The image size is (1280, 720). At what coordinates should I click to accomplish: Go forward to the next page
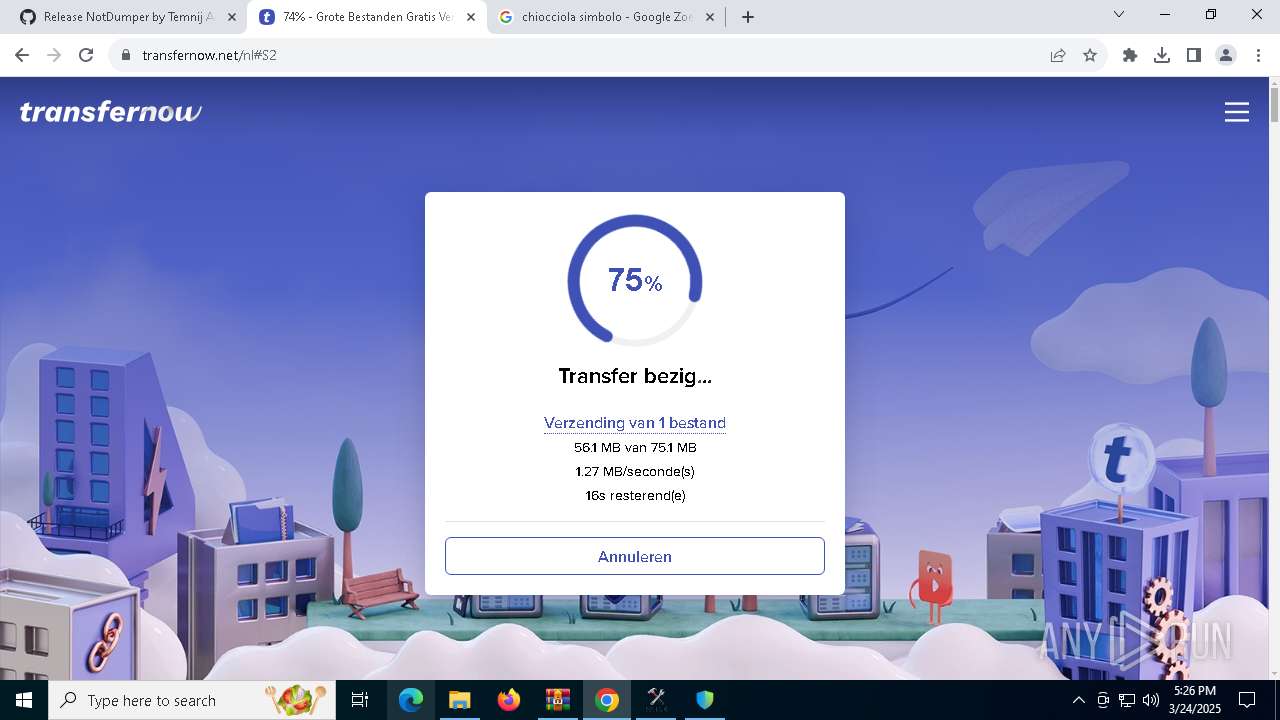coord(54,55)
